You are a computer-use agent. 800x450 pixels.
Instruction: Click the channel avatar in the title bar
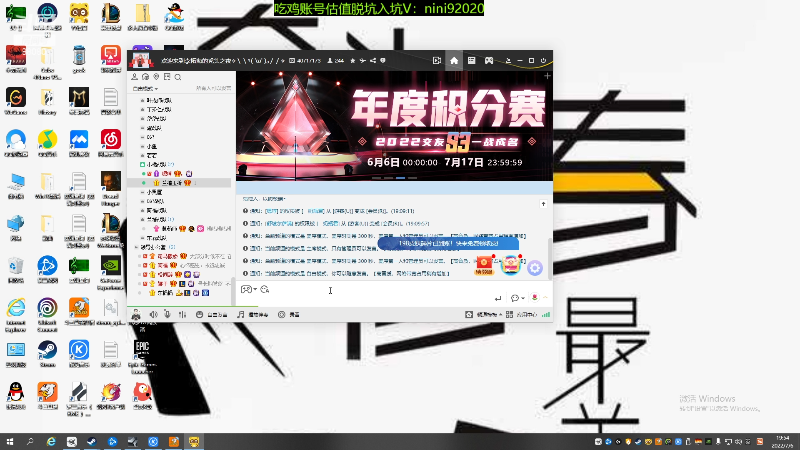click(x=141, y=60)
